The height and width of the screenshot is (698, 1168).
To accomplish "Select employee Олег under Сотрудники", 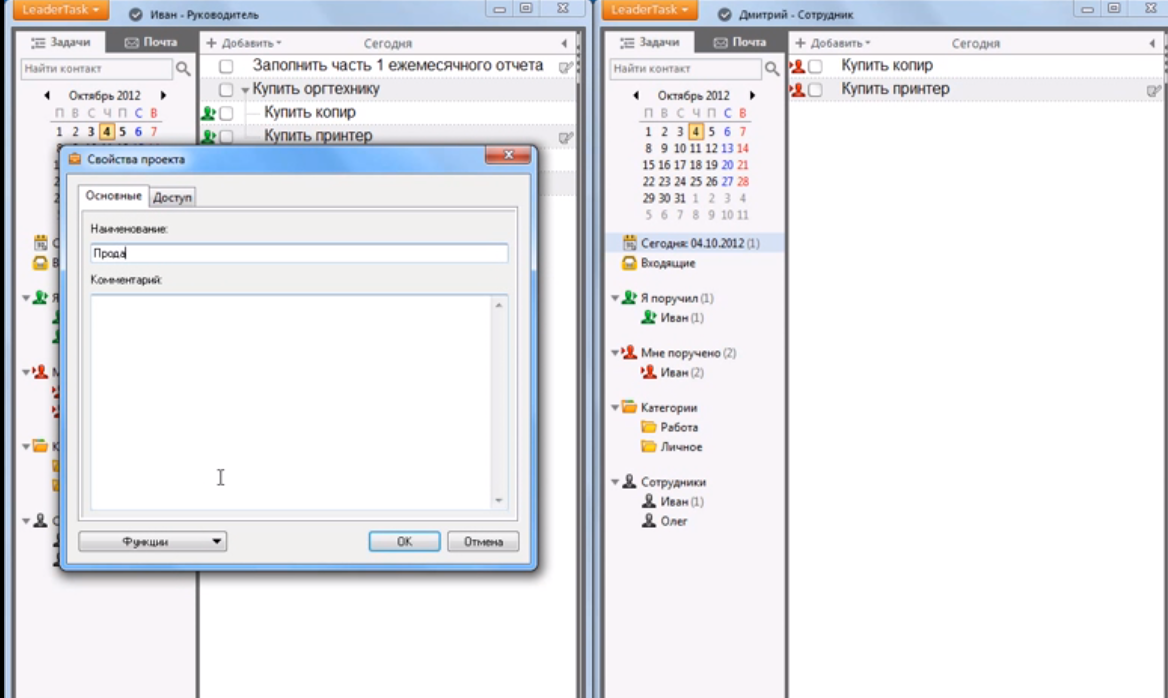I will pyautogui.click(x=673, y=521).
